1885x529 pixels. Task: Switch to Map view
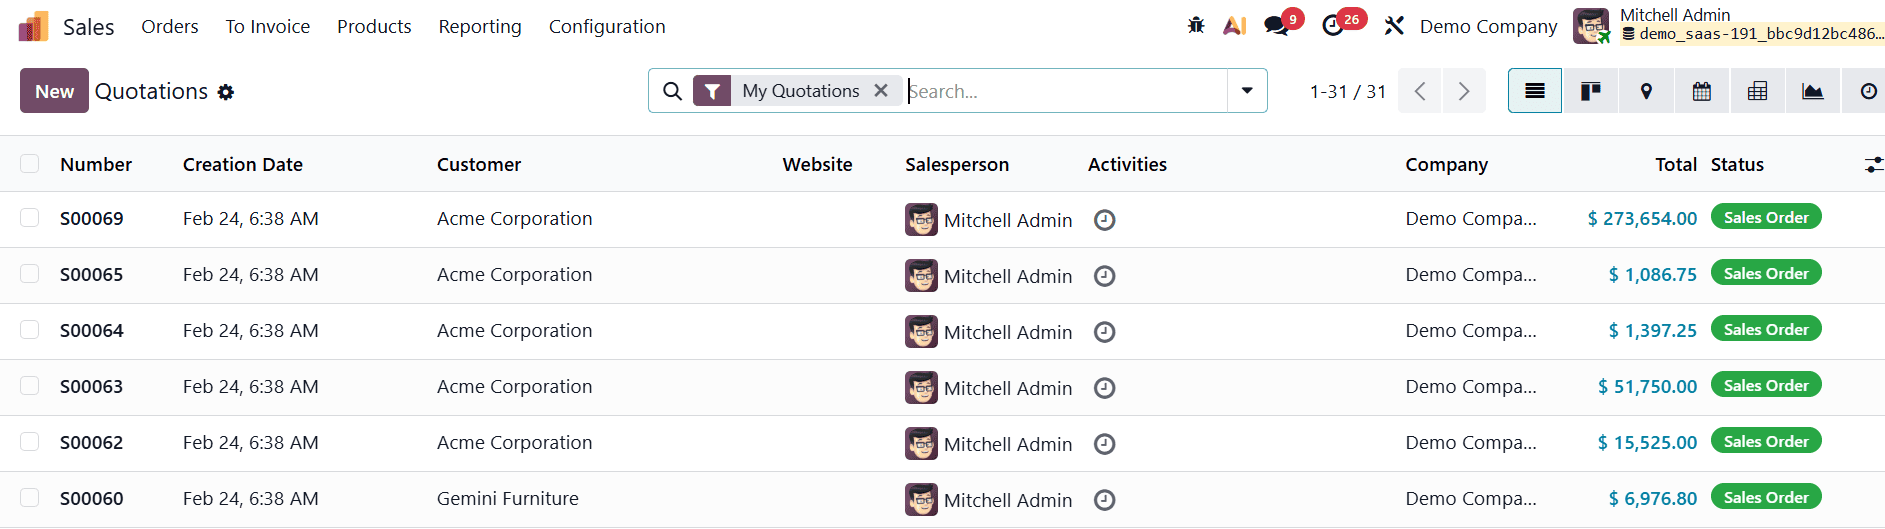1646,91
